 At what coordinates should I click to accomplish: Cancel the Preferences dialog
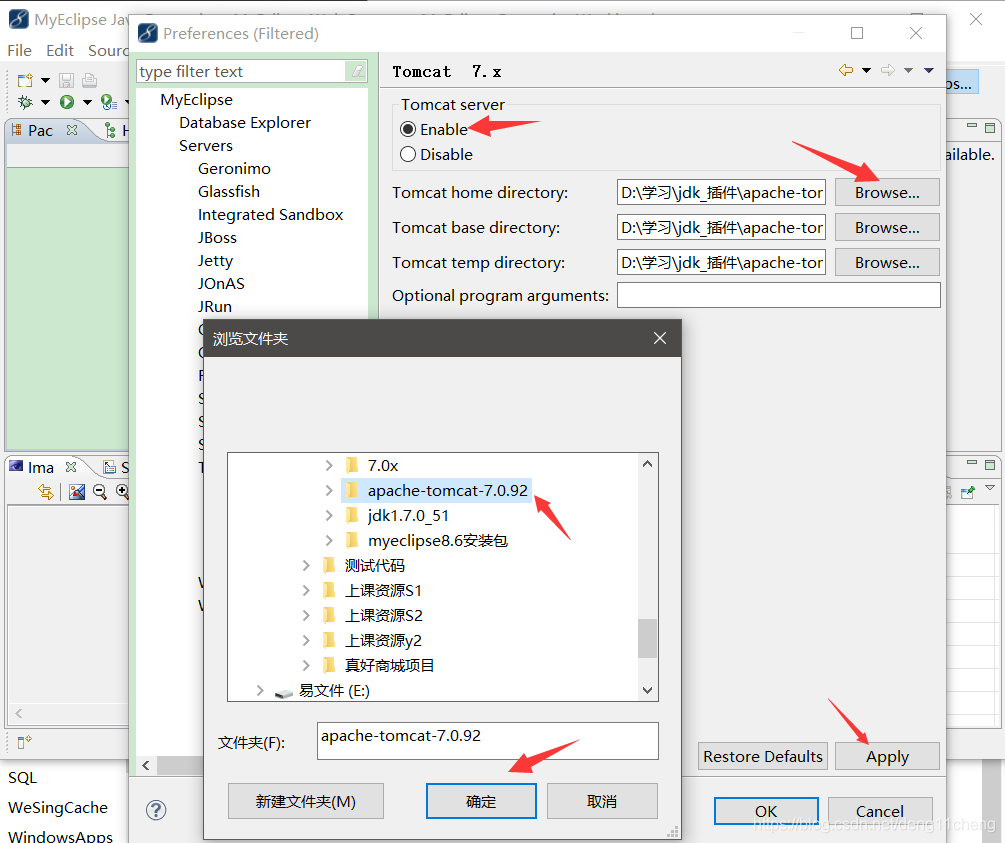click(879, 812)
